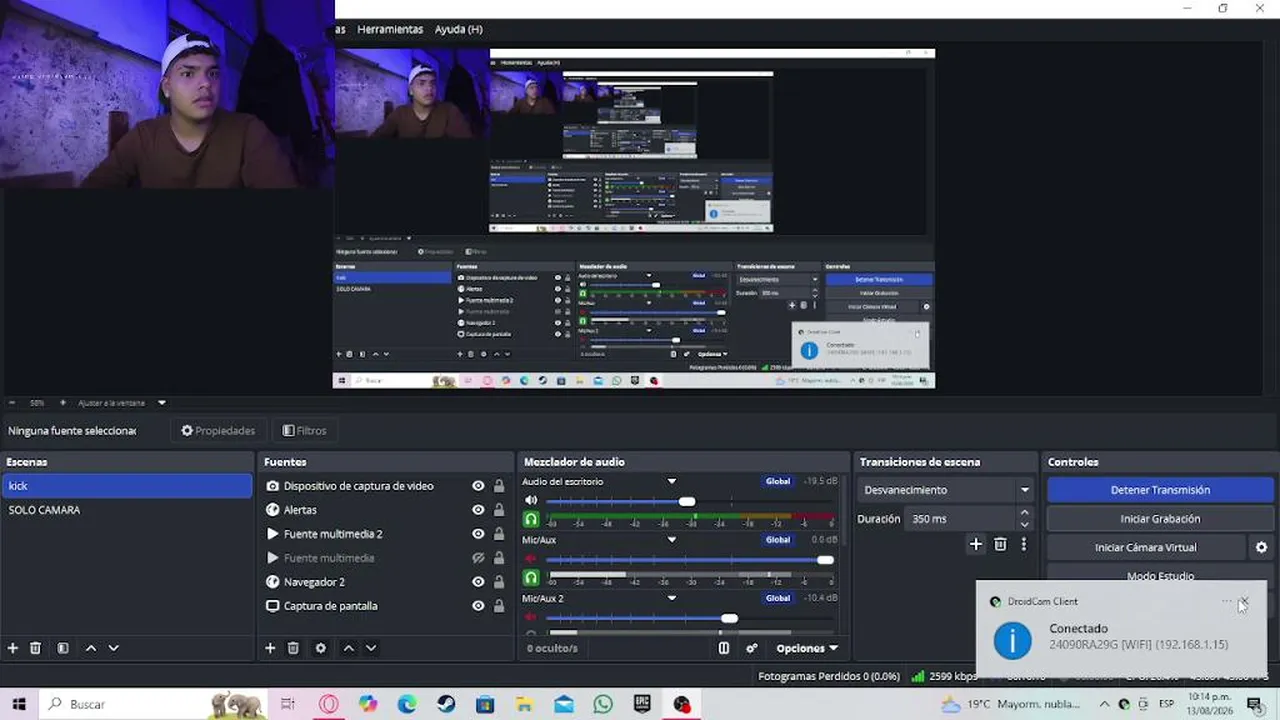Screen dimensions: 1280x720
Task: Click the Iniciar Cámara Virtual button
Action: pos(1146,547)
